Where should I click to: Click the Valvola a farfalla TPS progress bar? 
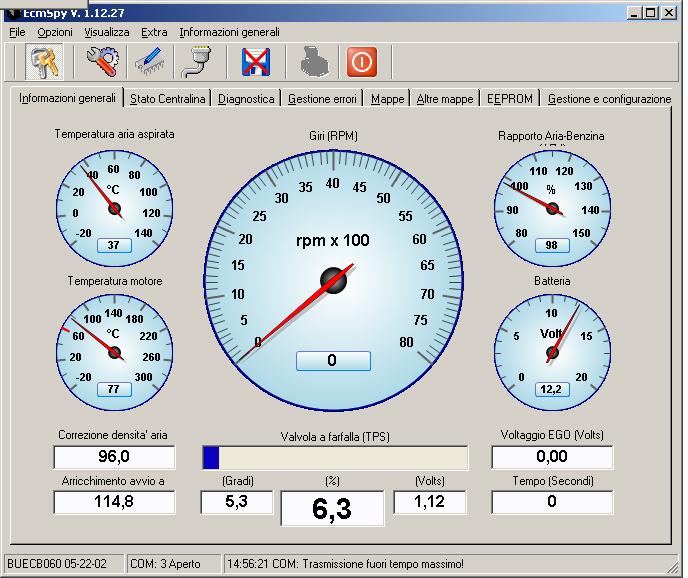[335, 458]
